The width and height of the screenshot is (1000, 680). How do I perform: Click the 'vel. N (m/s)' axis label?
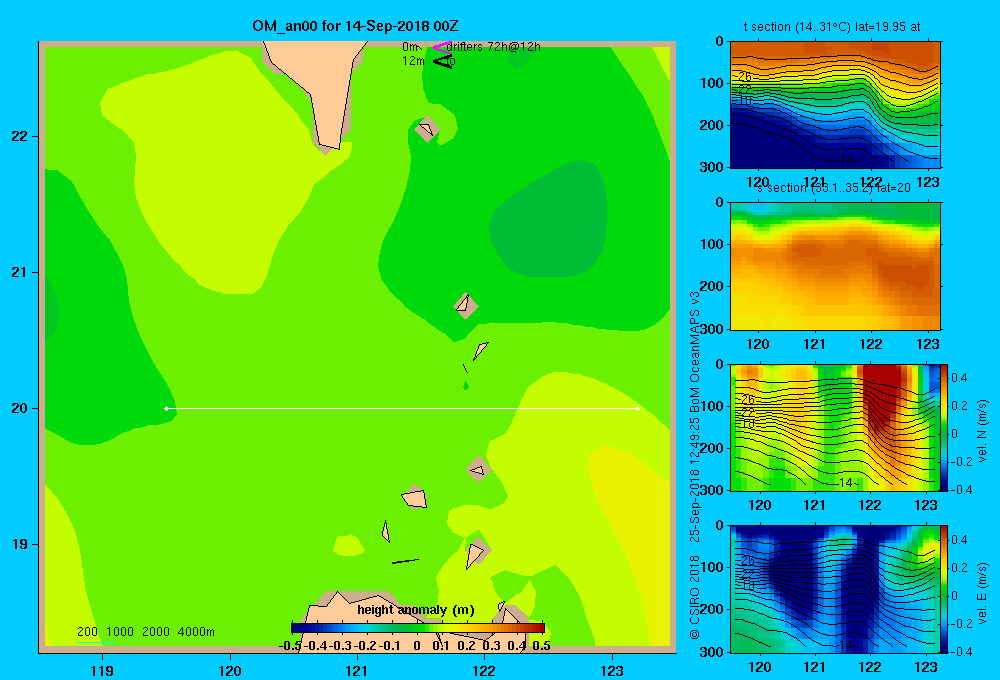click(982, 431)
